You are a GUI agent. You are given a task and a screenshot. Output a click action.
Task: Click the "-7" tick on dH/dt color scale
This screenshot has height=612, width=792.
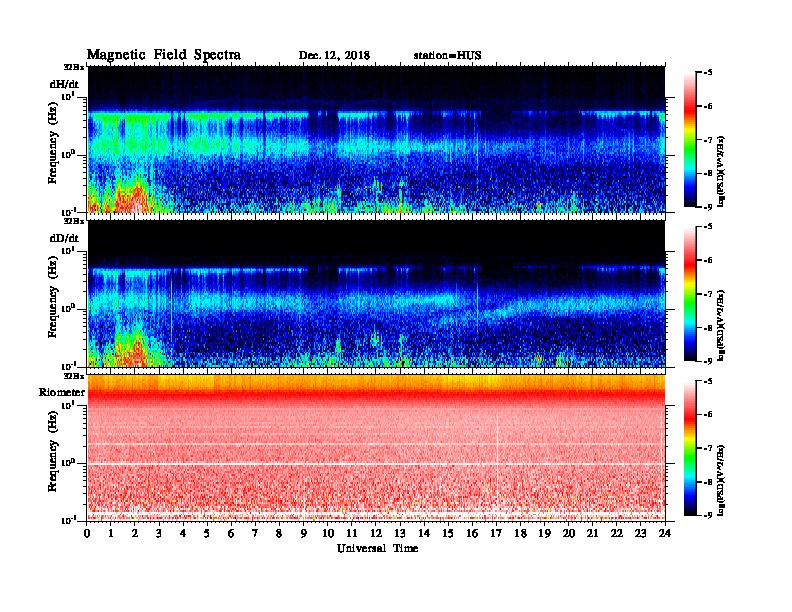pyautogui.click(x=707, y=139)
